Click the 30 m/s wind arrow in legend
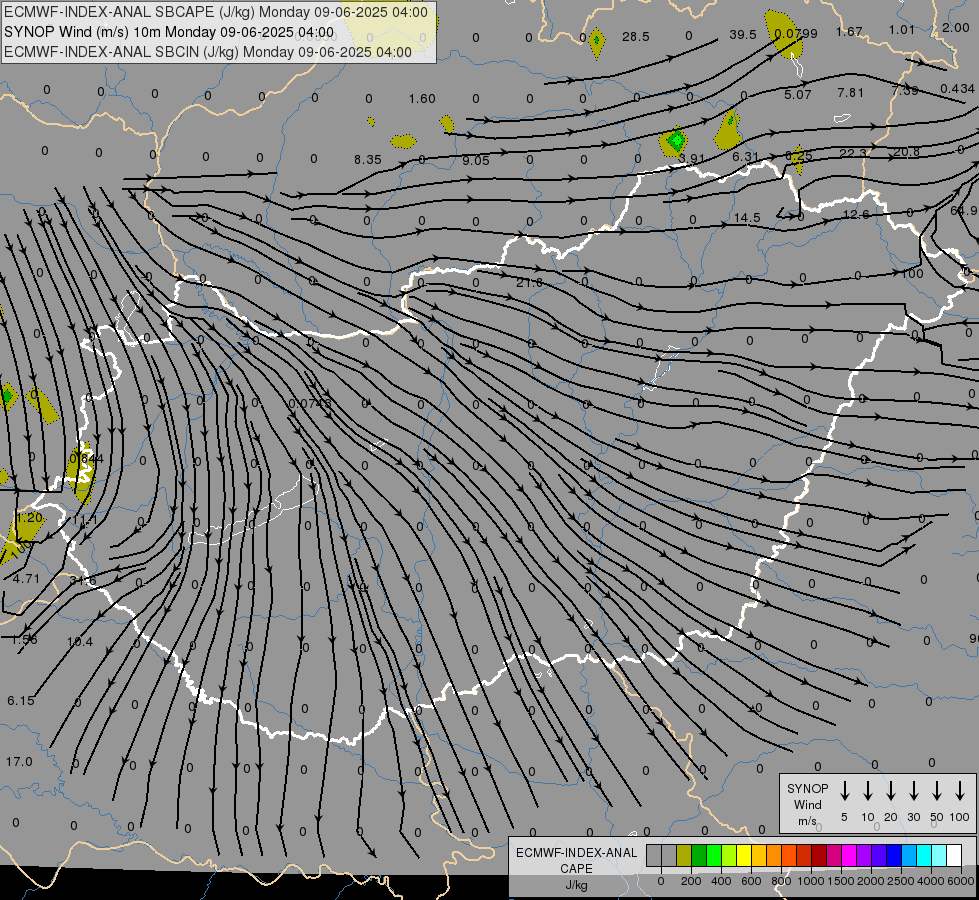Viewport: 979px width, 900px height. (913, 791)
